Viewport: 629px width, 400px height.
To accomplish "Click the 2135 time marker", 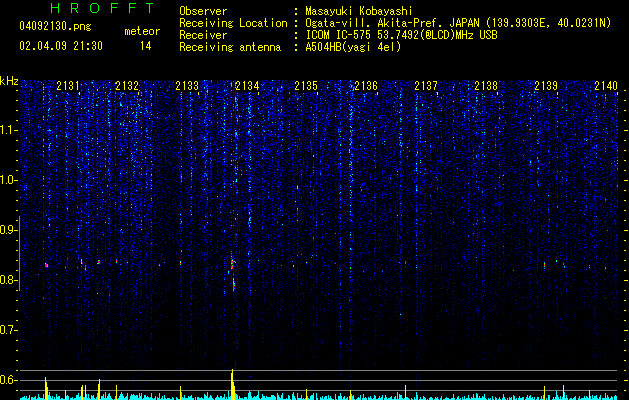I will click(306, 86).
